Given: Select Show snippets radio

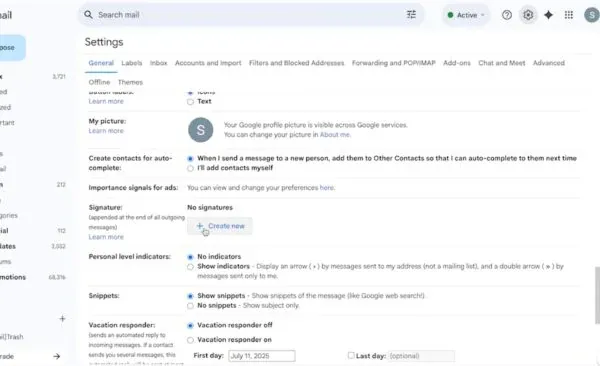Looking at the screenshot, I should tap(190, 296).
